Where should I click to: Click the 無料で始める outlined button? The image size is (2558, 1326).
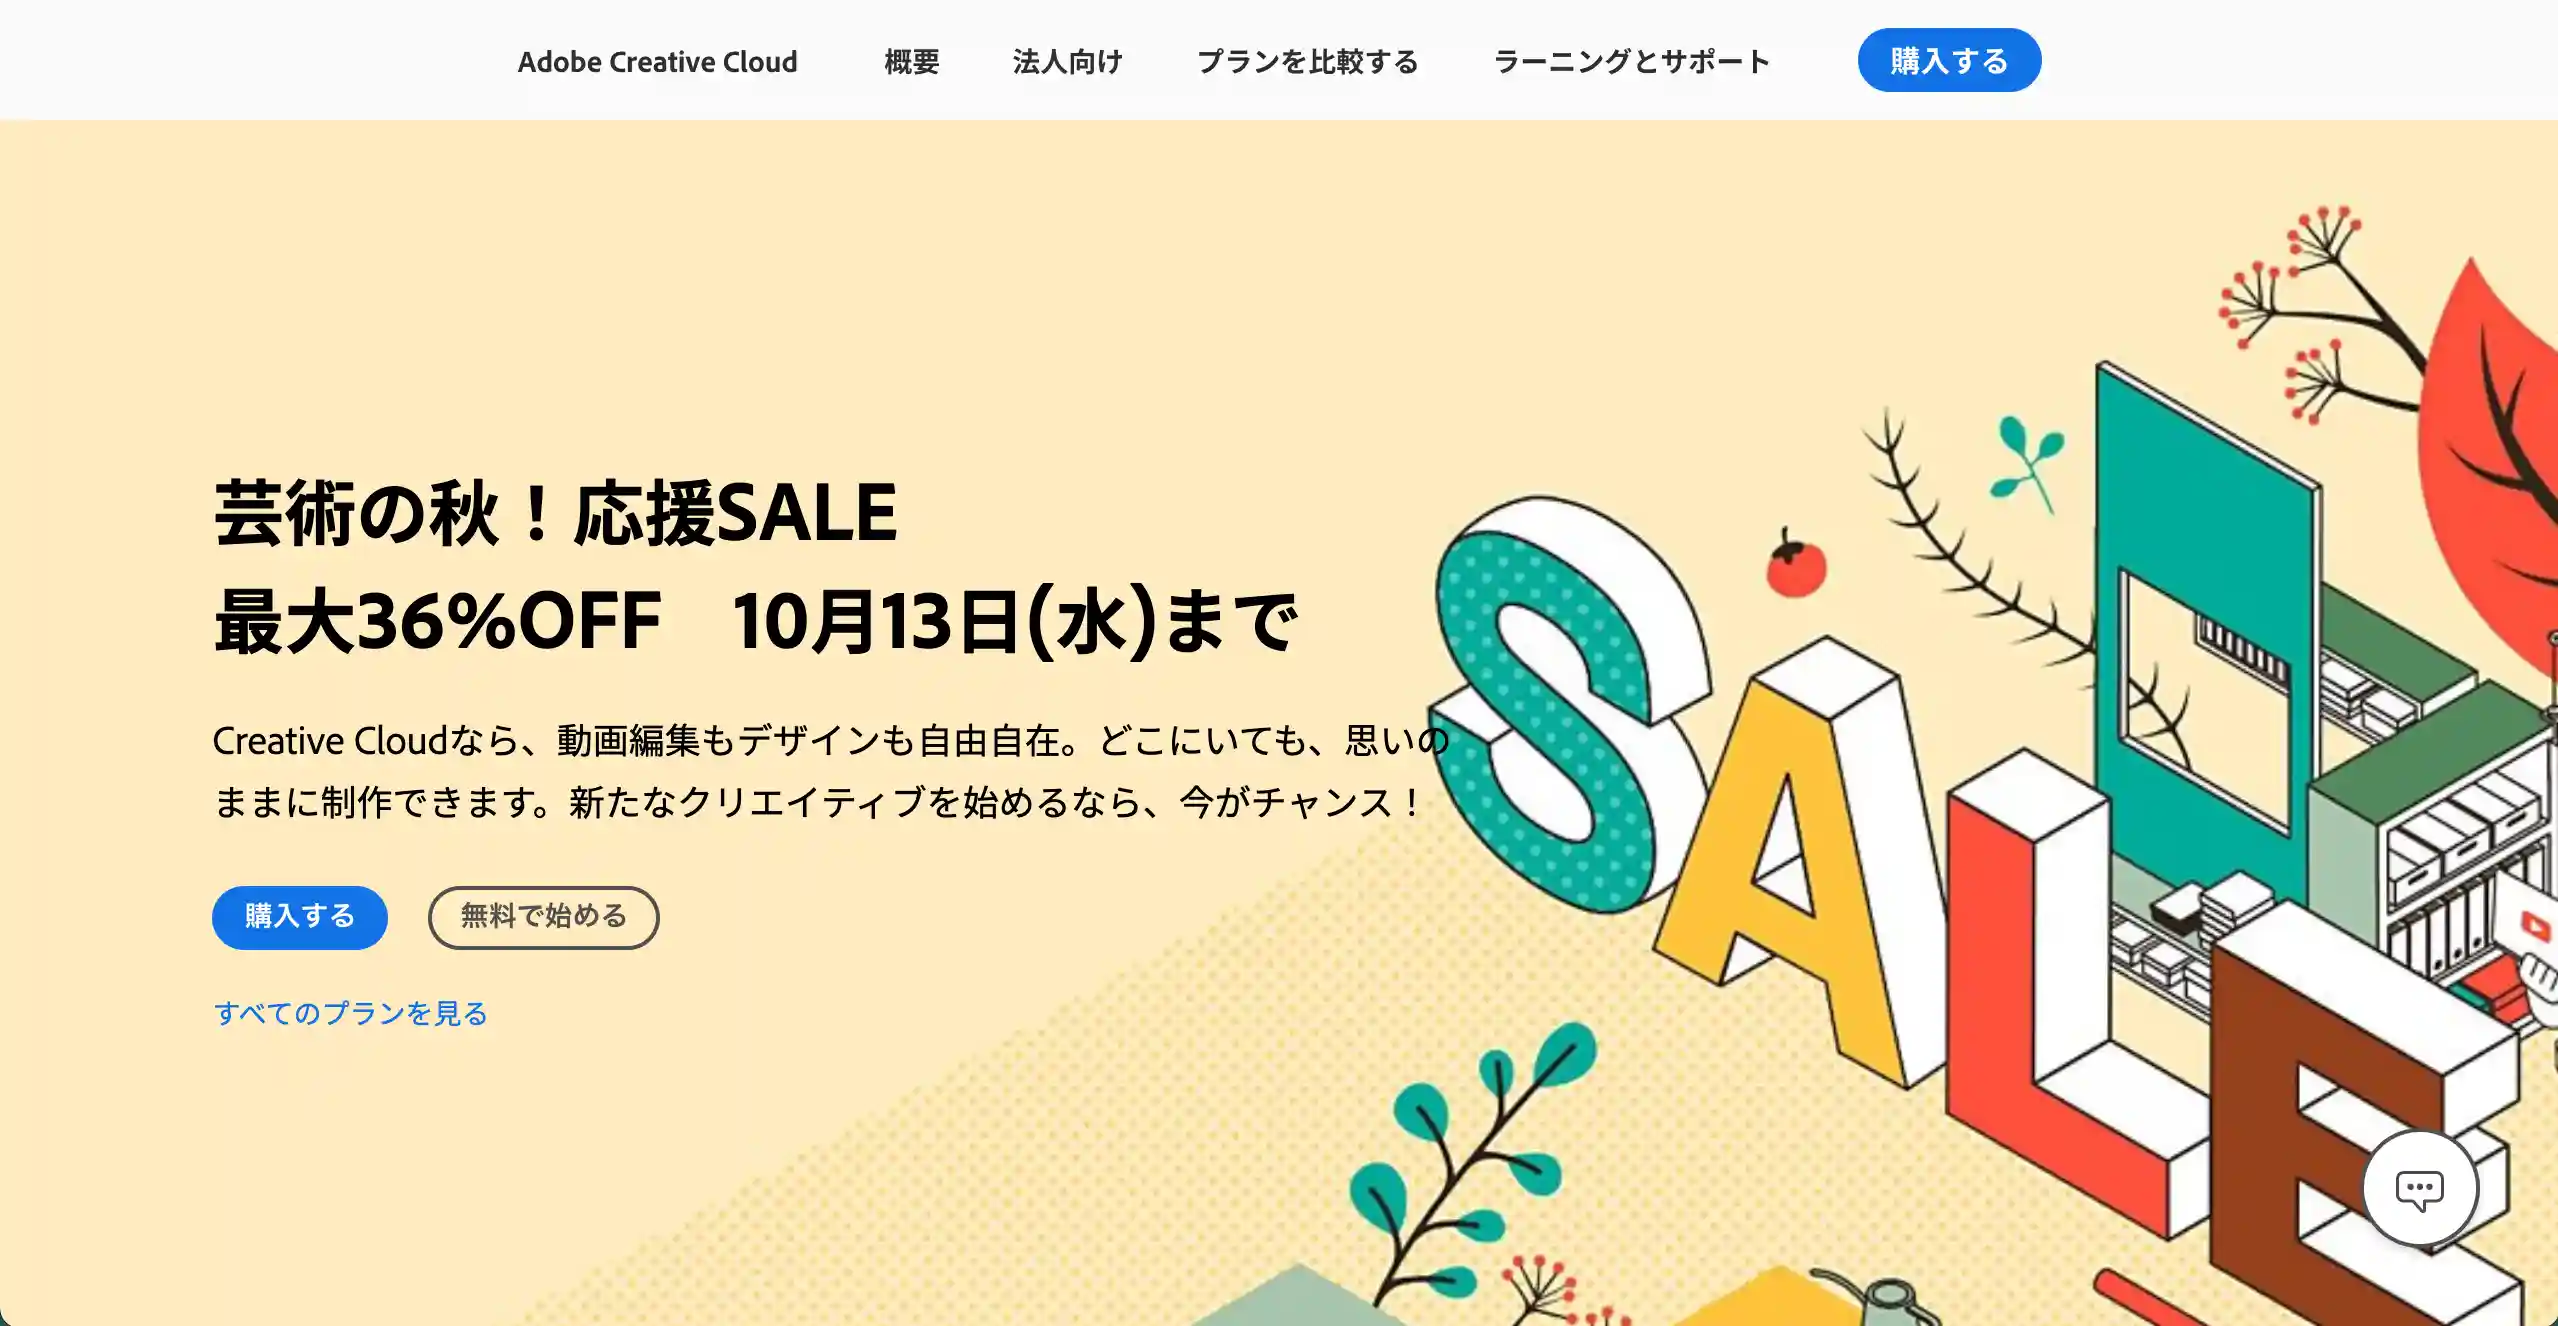coord(543,917)
